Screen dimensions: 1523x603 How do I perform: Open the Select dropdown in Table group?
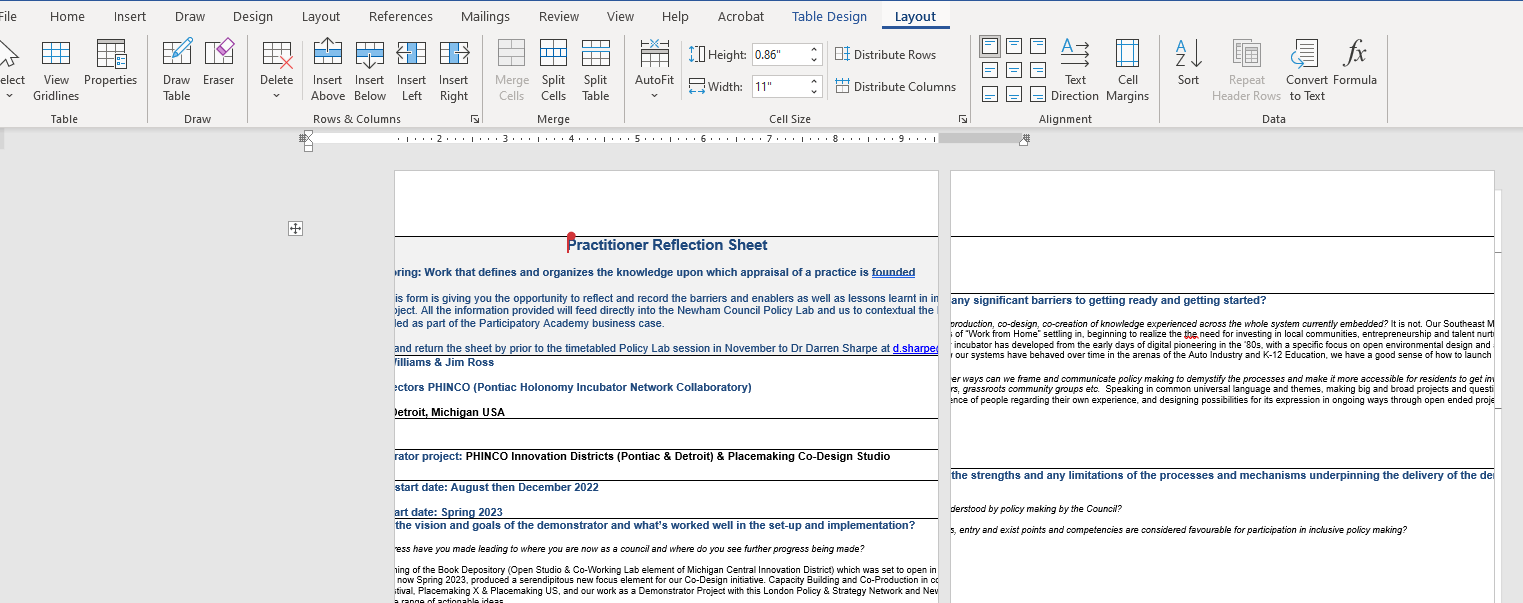(x=11, y=70)
